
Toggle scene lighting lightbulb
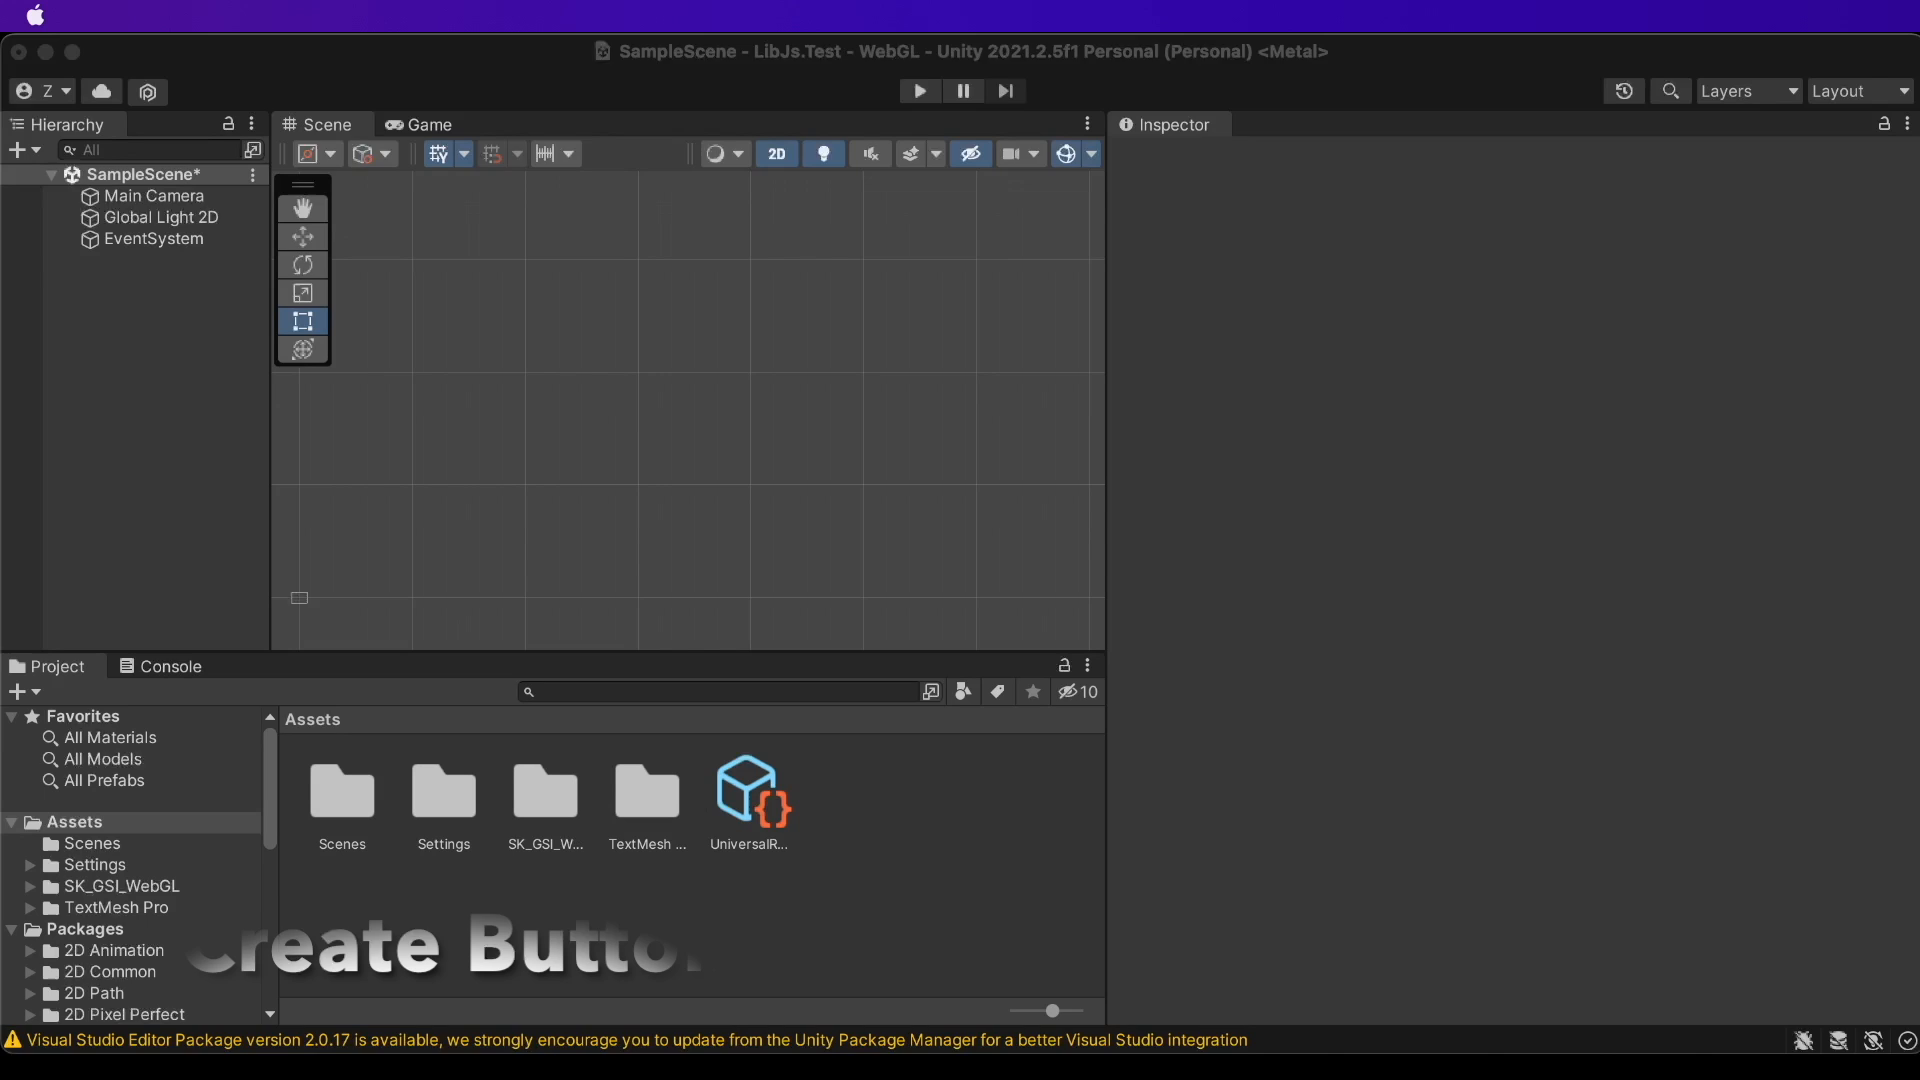(824, 154)
